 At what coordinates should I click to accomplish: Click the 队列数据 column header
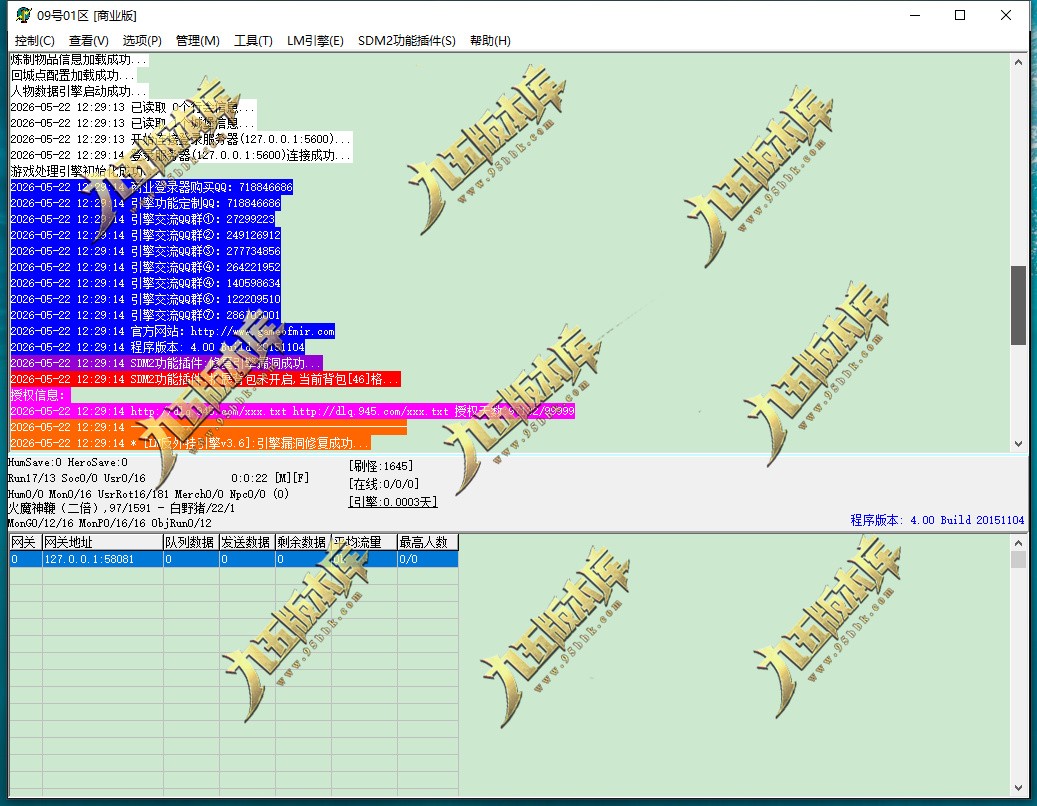click(191, 542)
